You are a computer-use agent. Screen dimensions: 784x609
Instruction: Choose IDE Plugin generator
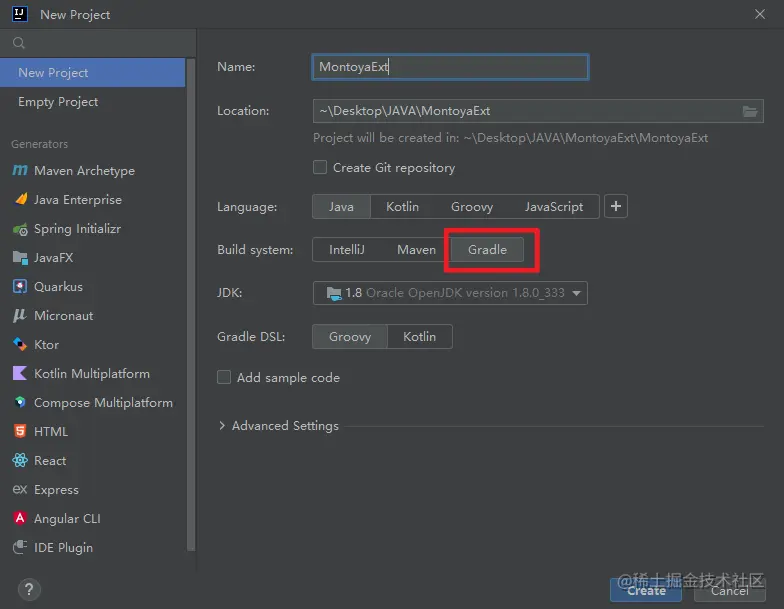(92, 548)
